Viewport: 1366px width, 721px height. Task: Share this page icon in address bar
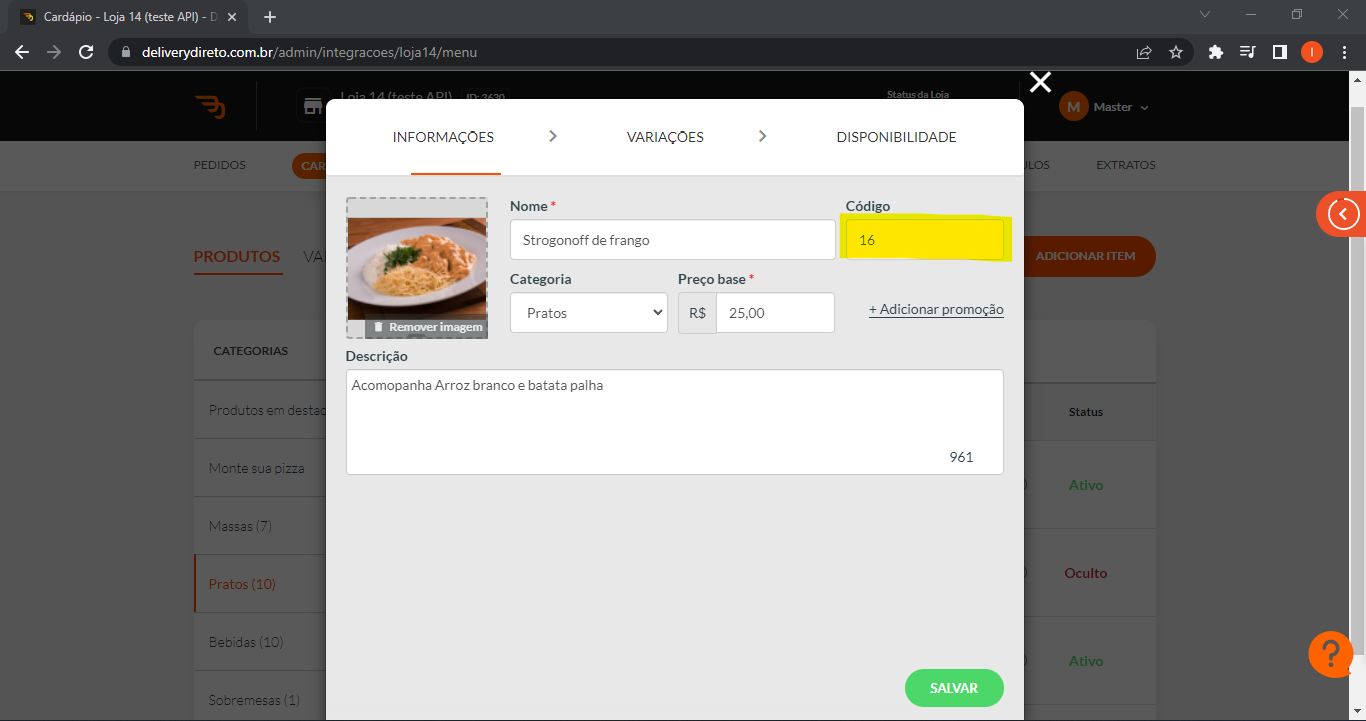[x=1144, y=52]
